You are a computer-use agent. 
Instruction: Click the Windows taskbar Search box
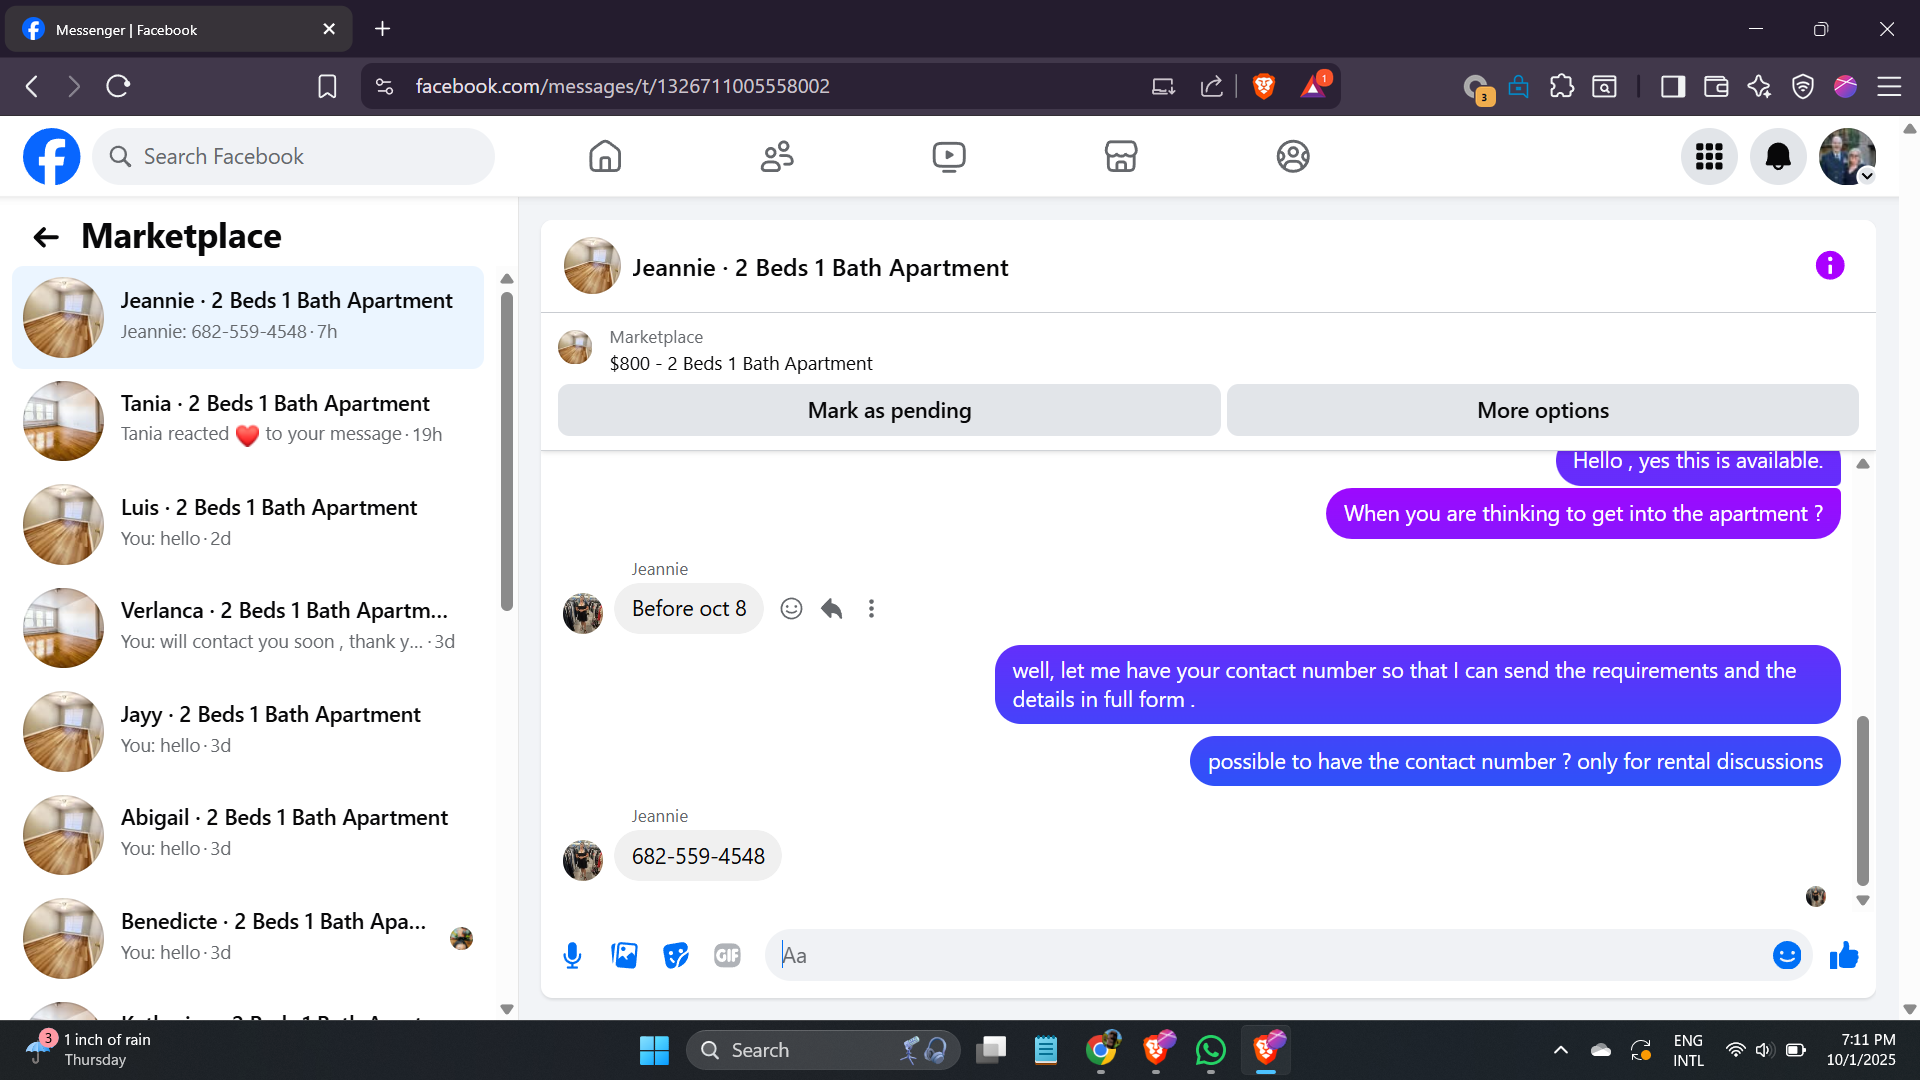tap(822, 1050)
